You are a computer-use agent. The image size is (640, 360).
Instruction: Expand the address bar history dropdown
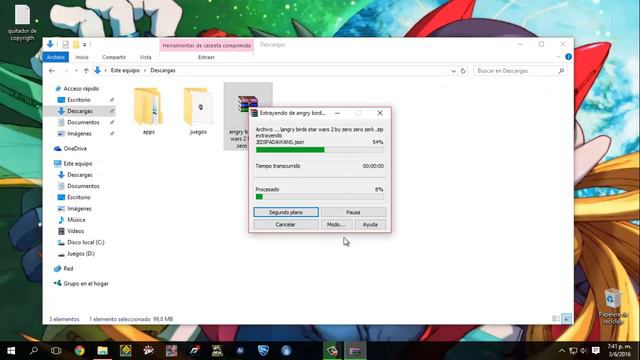[x=453, y=71]
